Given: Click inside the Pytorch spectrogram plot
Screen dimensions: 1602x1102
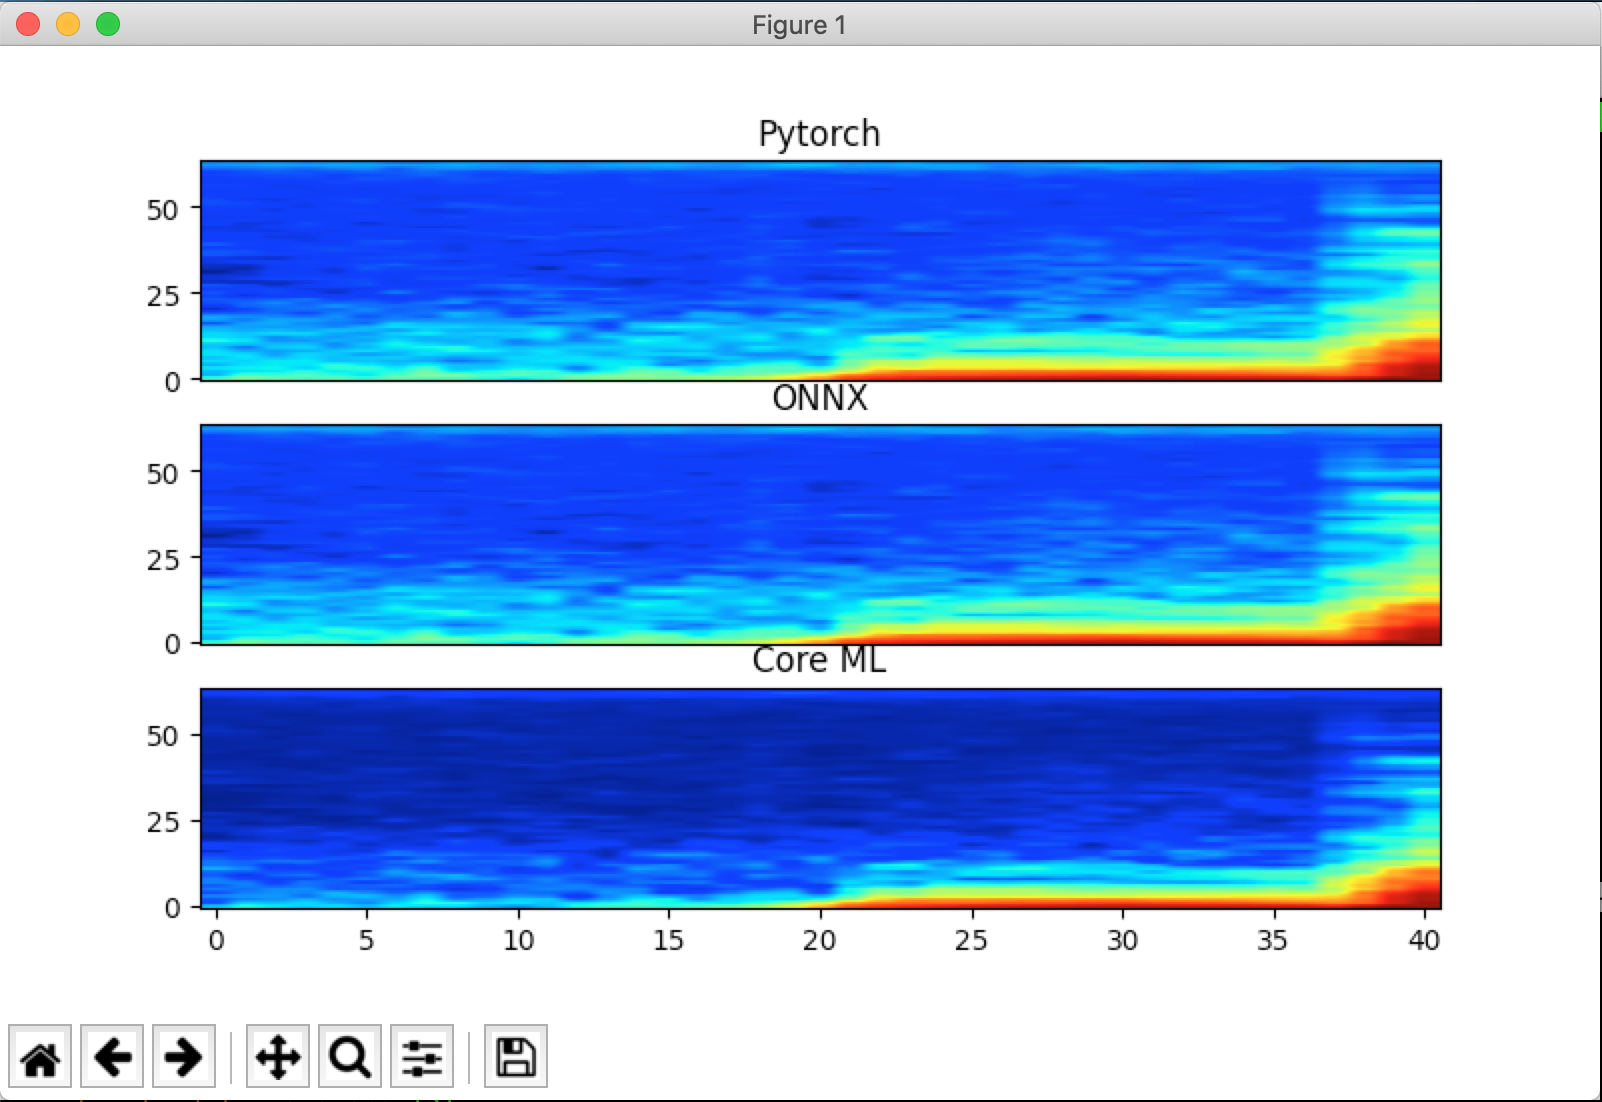Looking at the screenshot, I should 820,270.
